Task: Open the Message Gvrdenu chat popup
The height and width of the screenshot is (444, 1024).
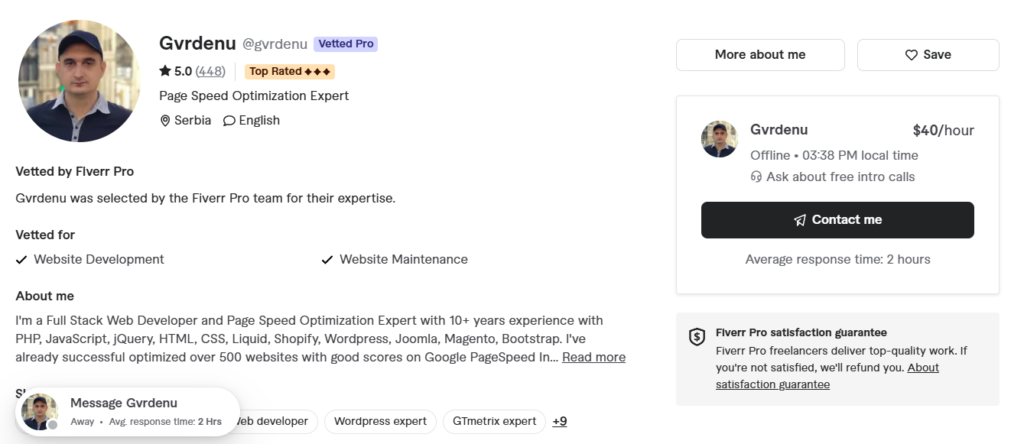Action: click(128, 411)
